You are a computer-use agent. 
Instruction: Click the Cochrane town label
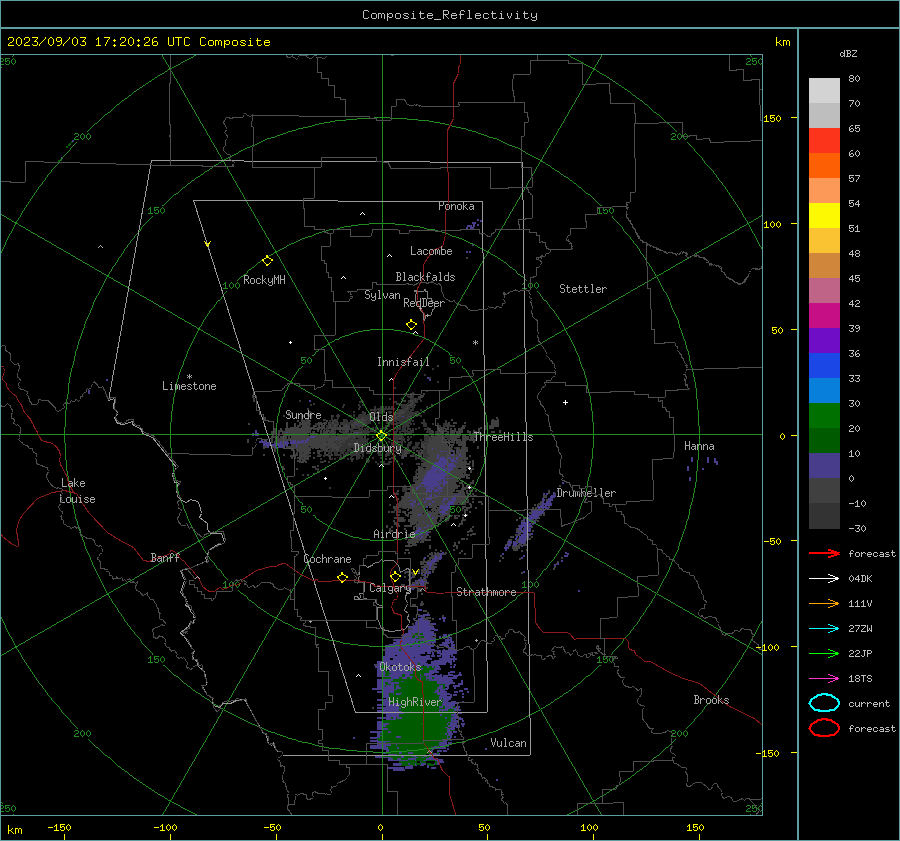pos(327,559)
